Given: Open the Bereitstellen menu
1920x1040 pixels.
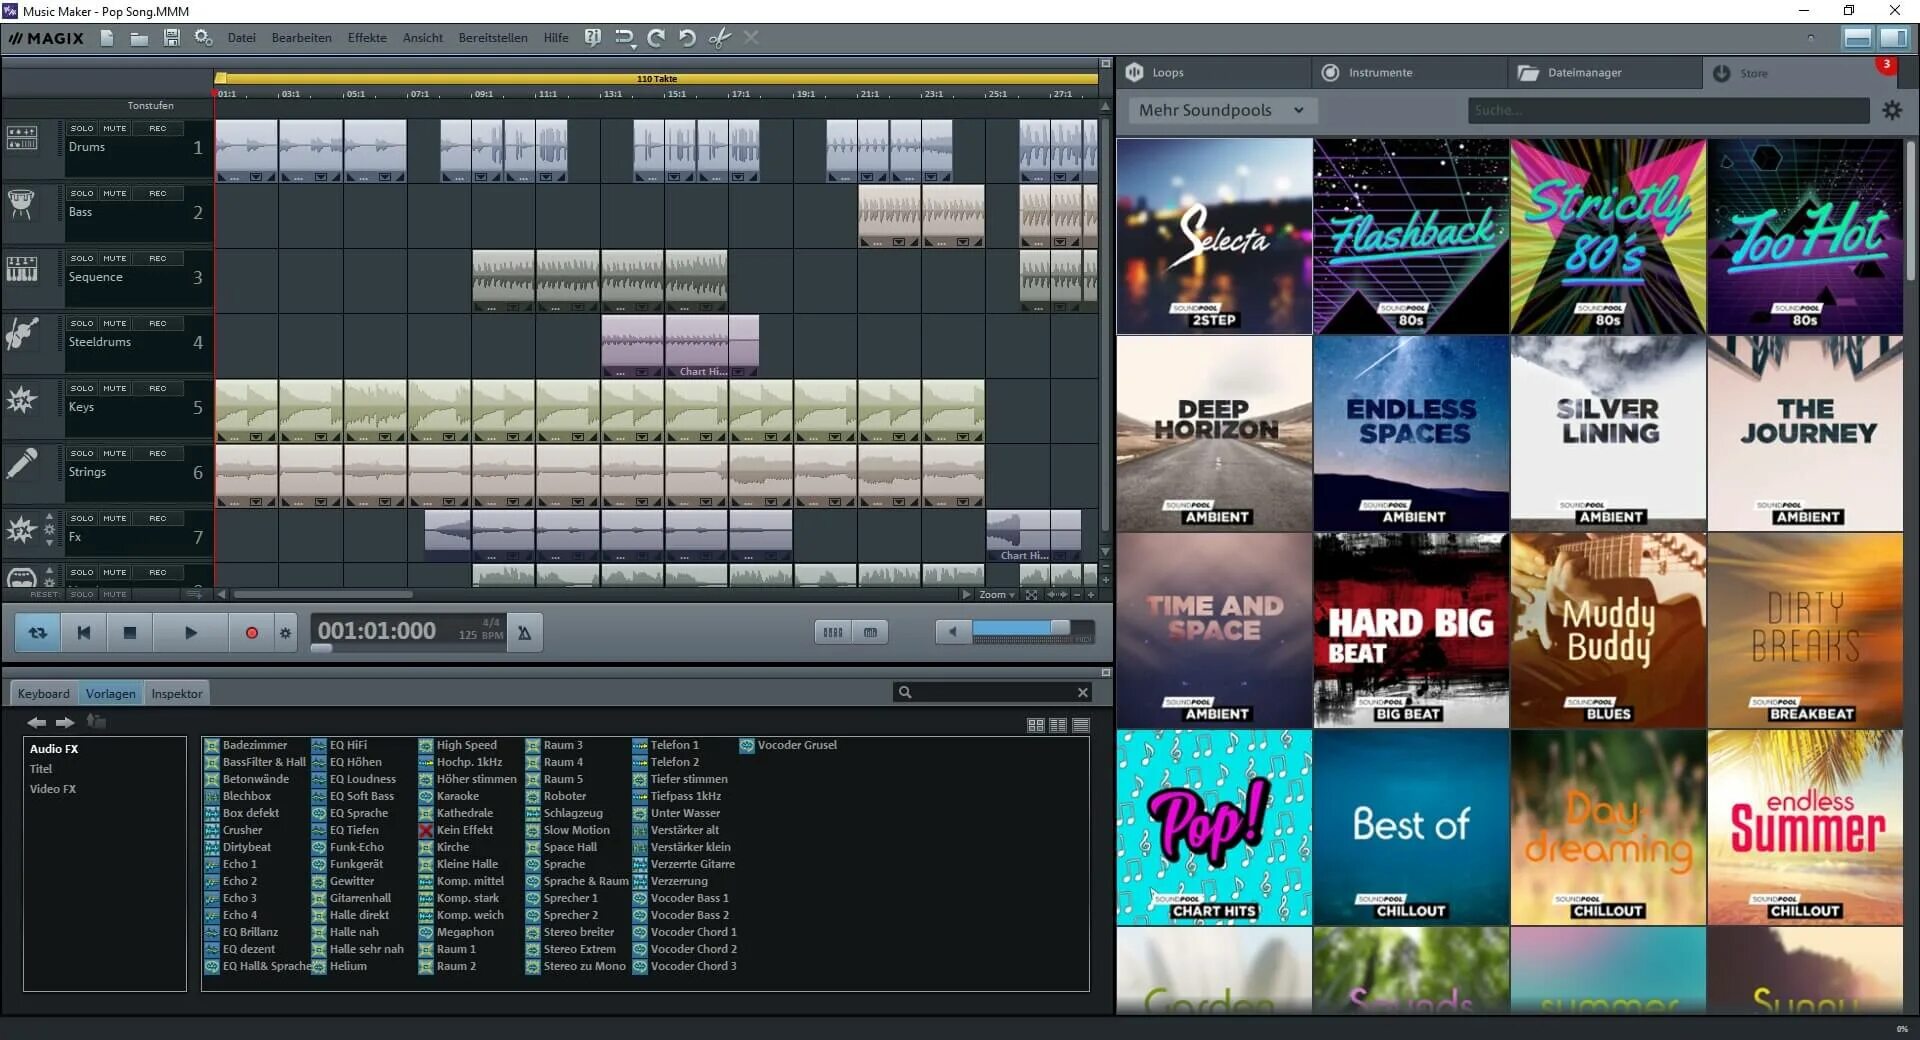Looking at the screenshot, I should point(493,38).
